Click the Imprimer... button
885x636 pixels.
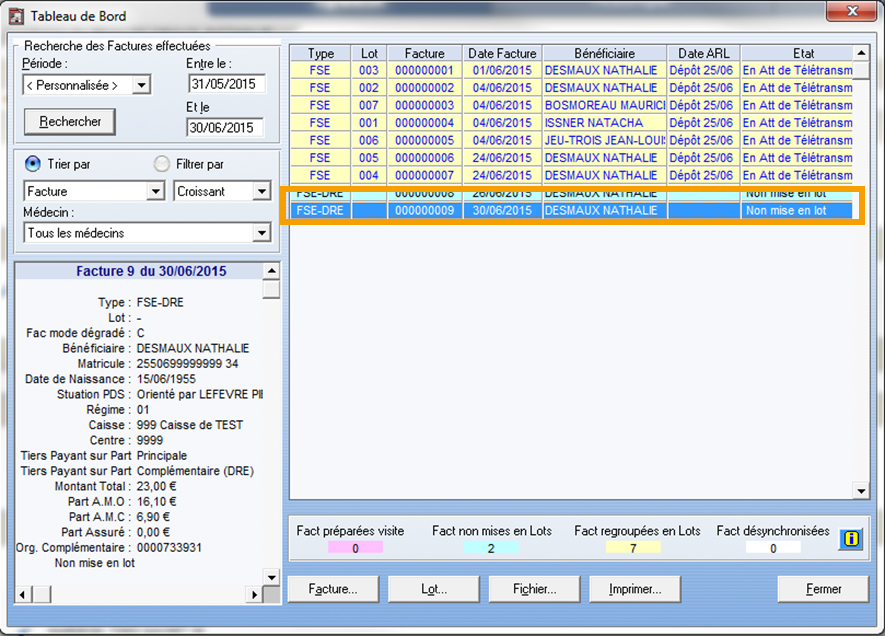pyautogui.click(x=635, y=589)
